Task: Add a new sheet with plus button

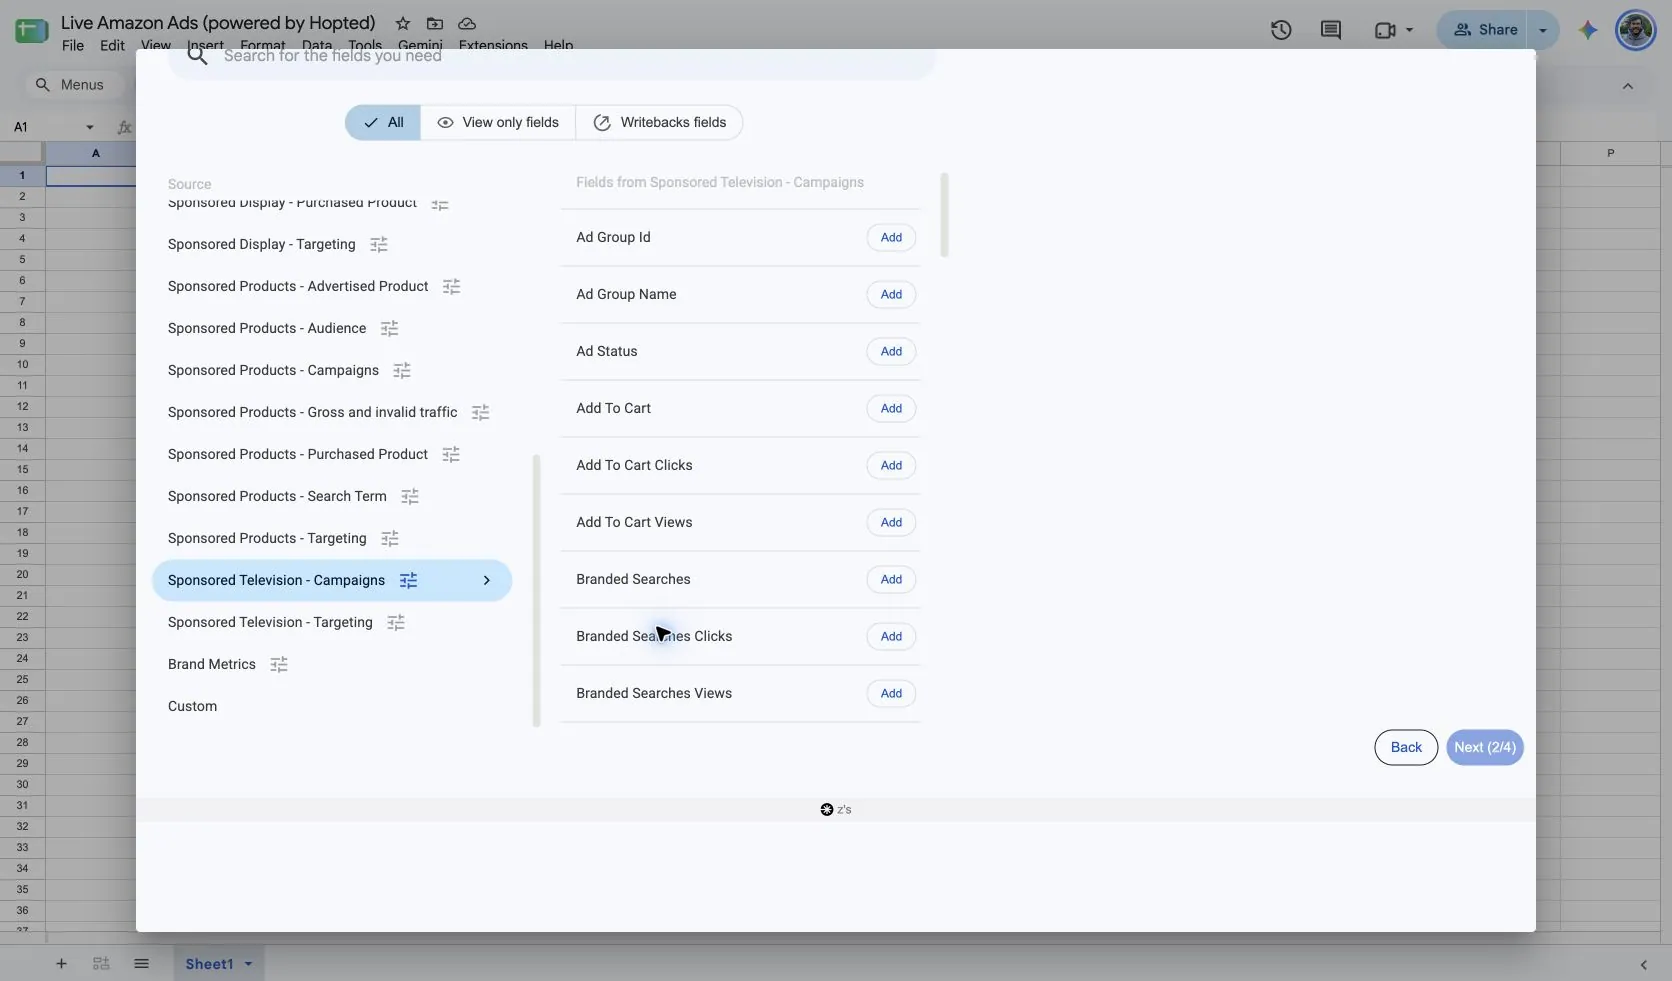Action: tap(61, 964)
